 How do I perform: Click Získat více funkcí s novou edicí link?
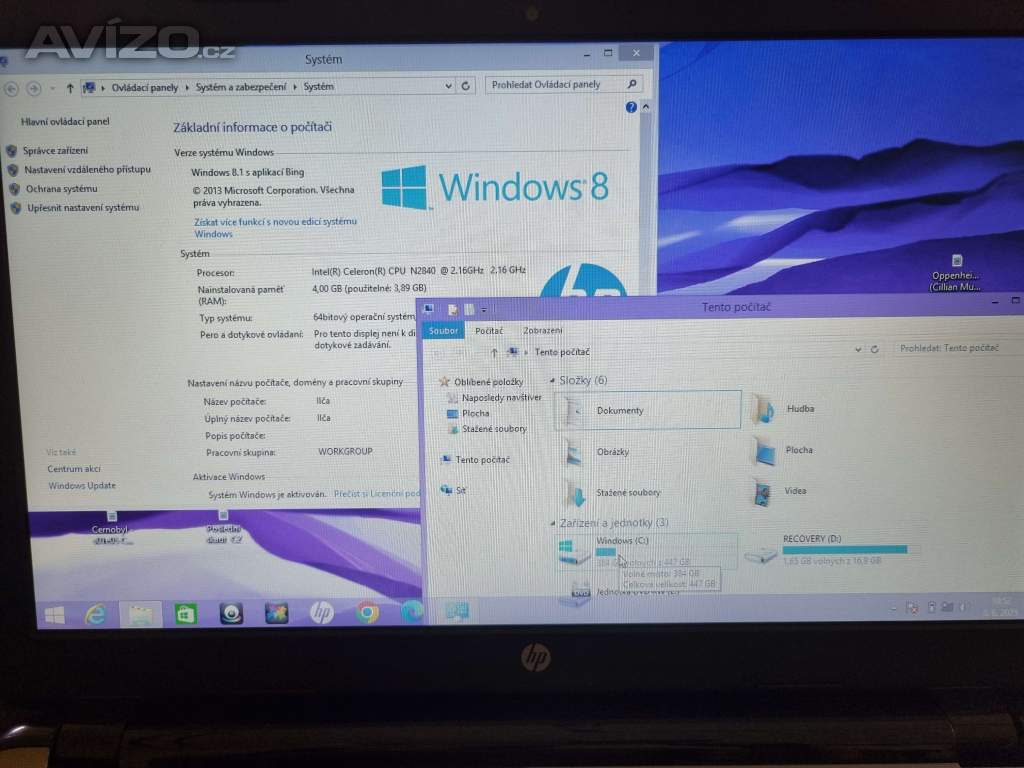pyautogui.click(x=275, y=228)
